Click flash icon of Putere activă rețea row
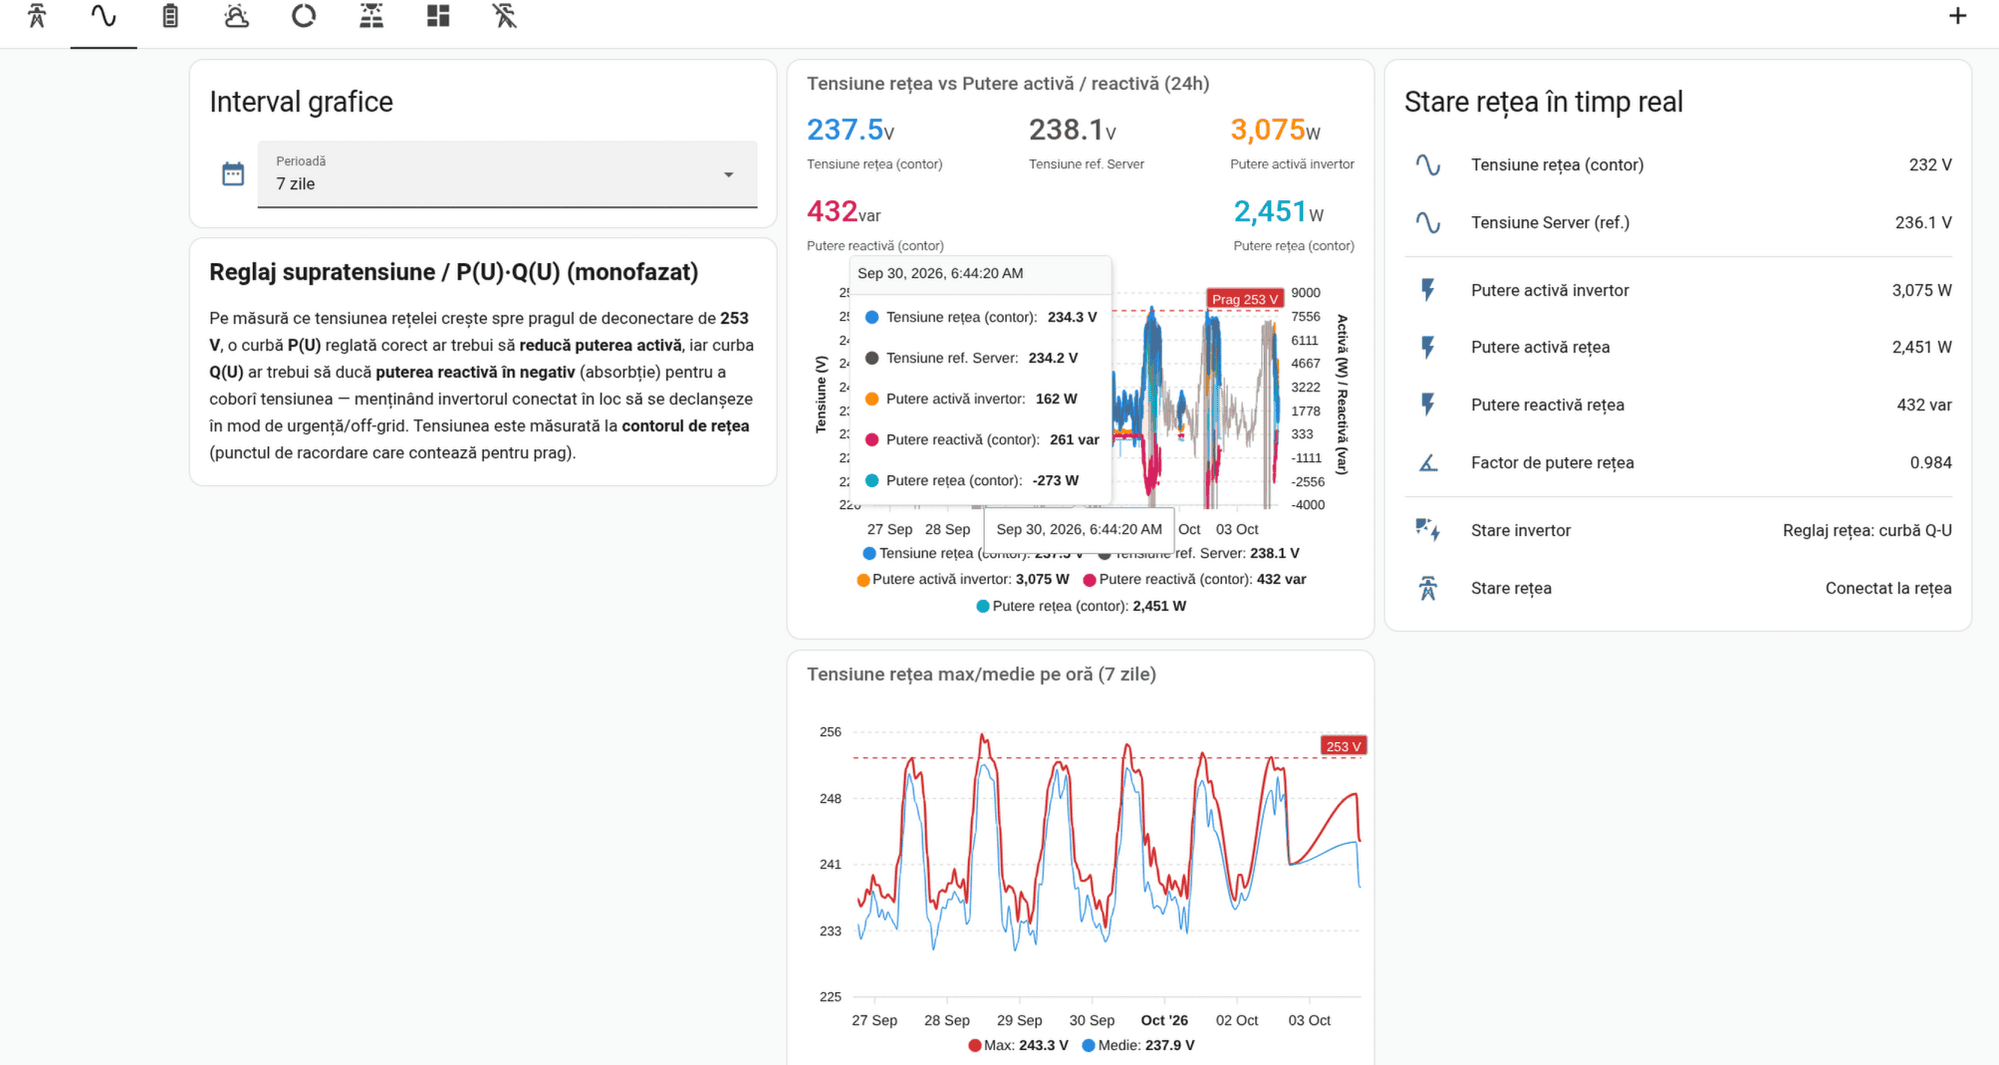The width and height of the screenshot is (1999, 1065). pyautogui.click(x=1428, y=347)
